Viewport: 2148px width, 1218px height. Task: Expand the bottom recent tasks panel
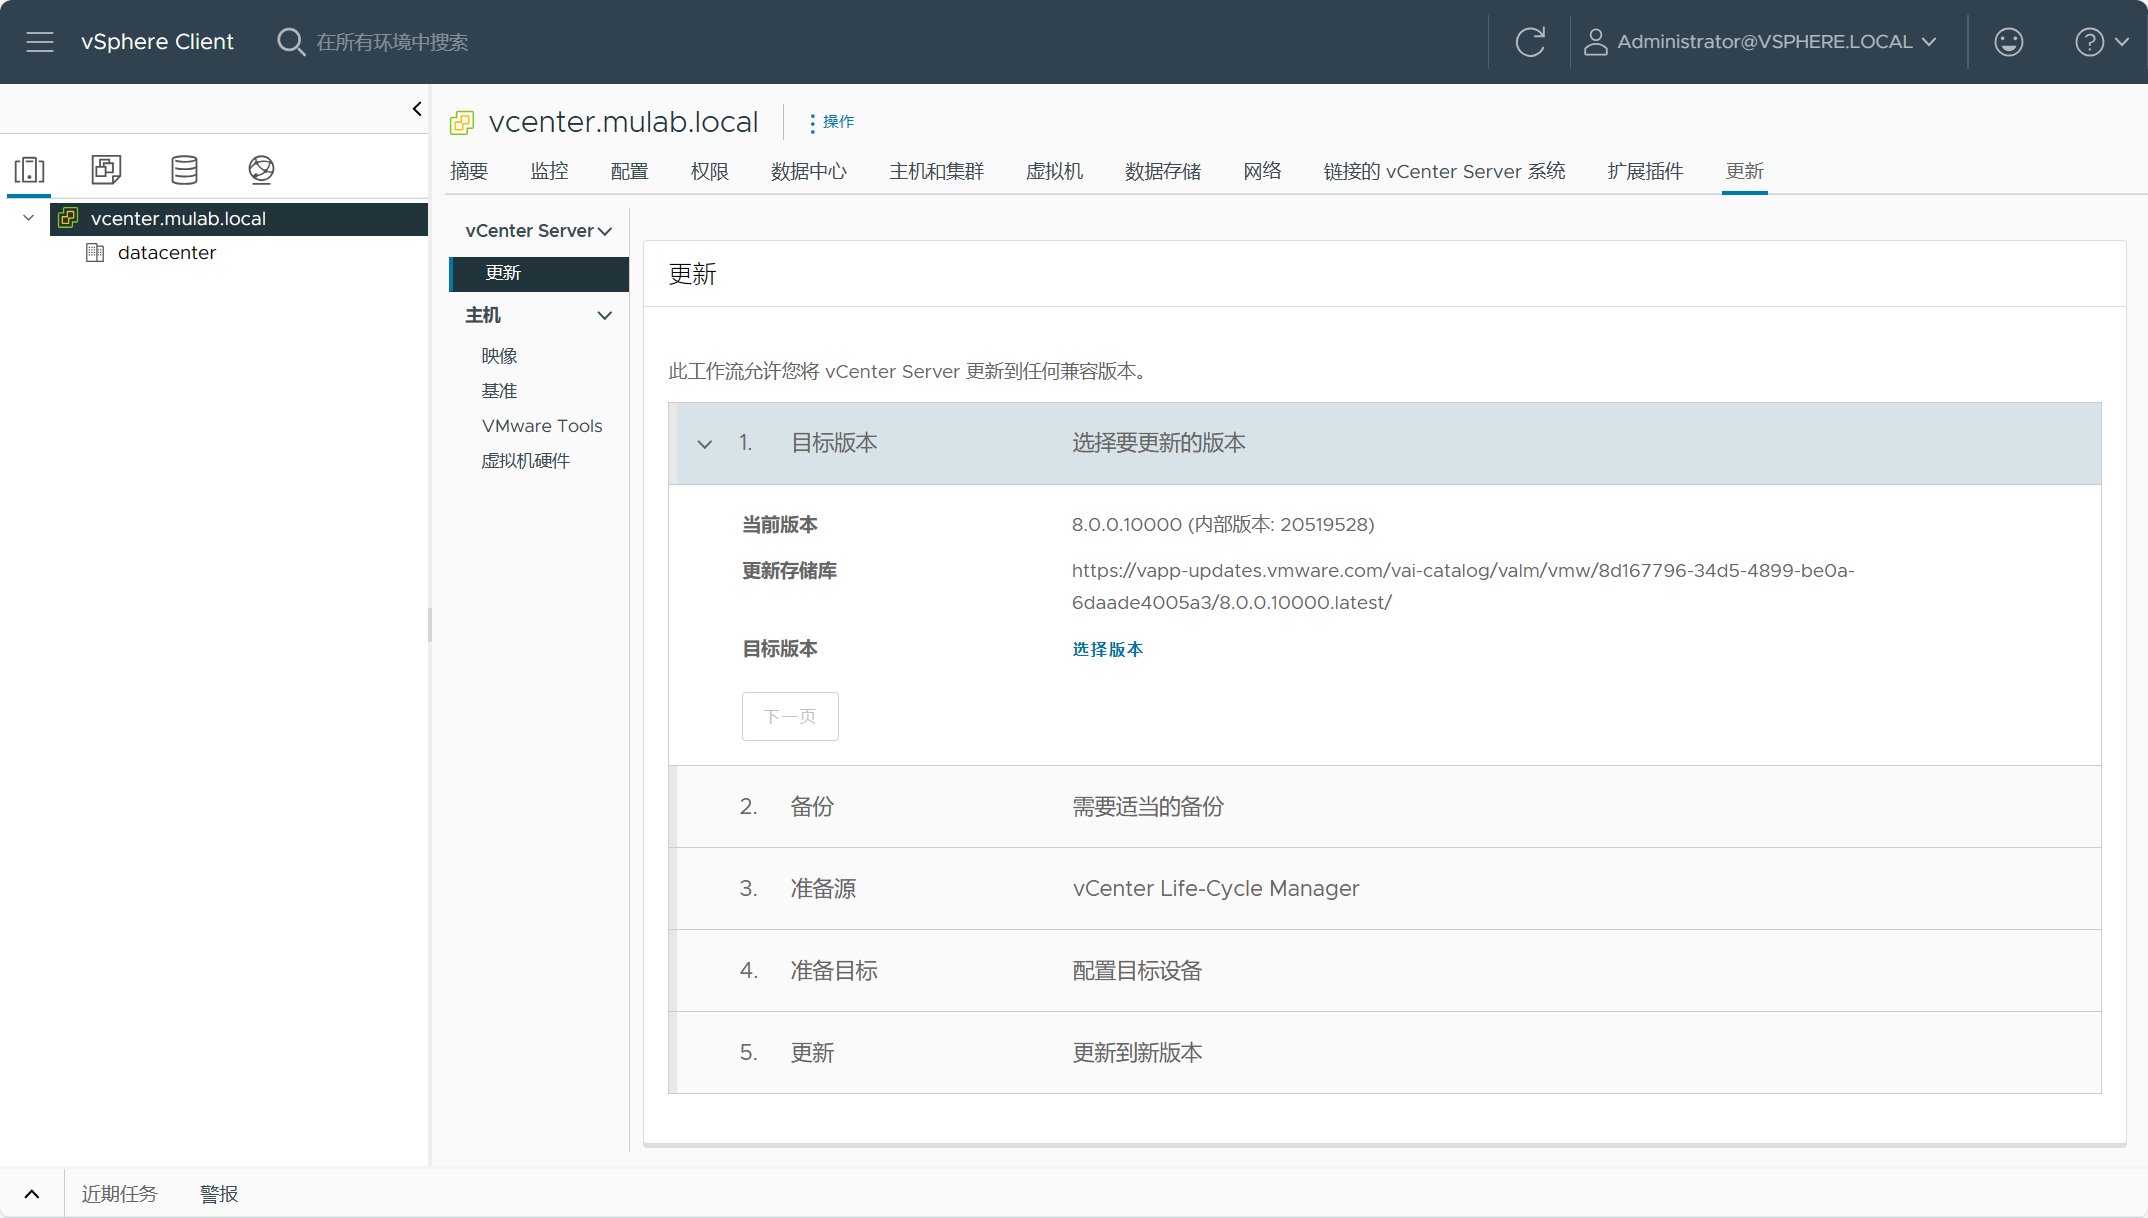[x=32, y=1194]
